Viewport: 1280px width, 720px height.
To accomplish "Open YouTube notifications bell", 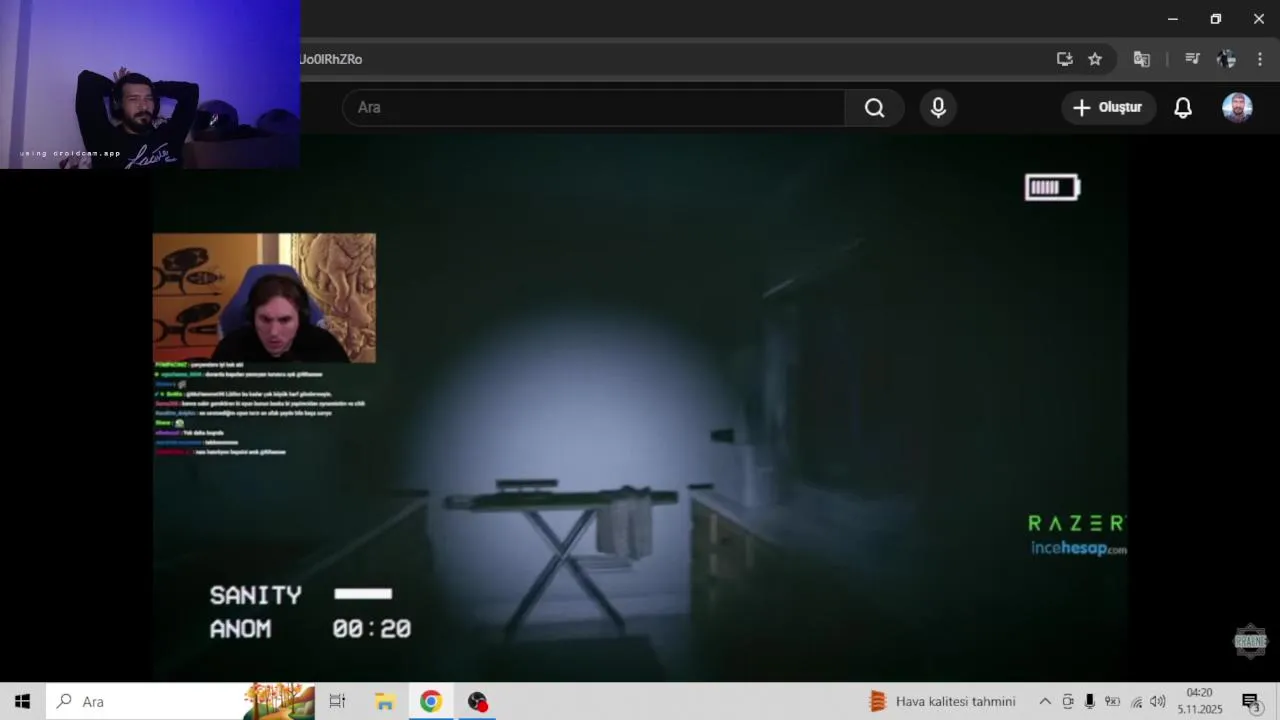I will 1183,108.
